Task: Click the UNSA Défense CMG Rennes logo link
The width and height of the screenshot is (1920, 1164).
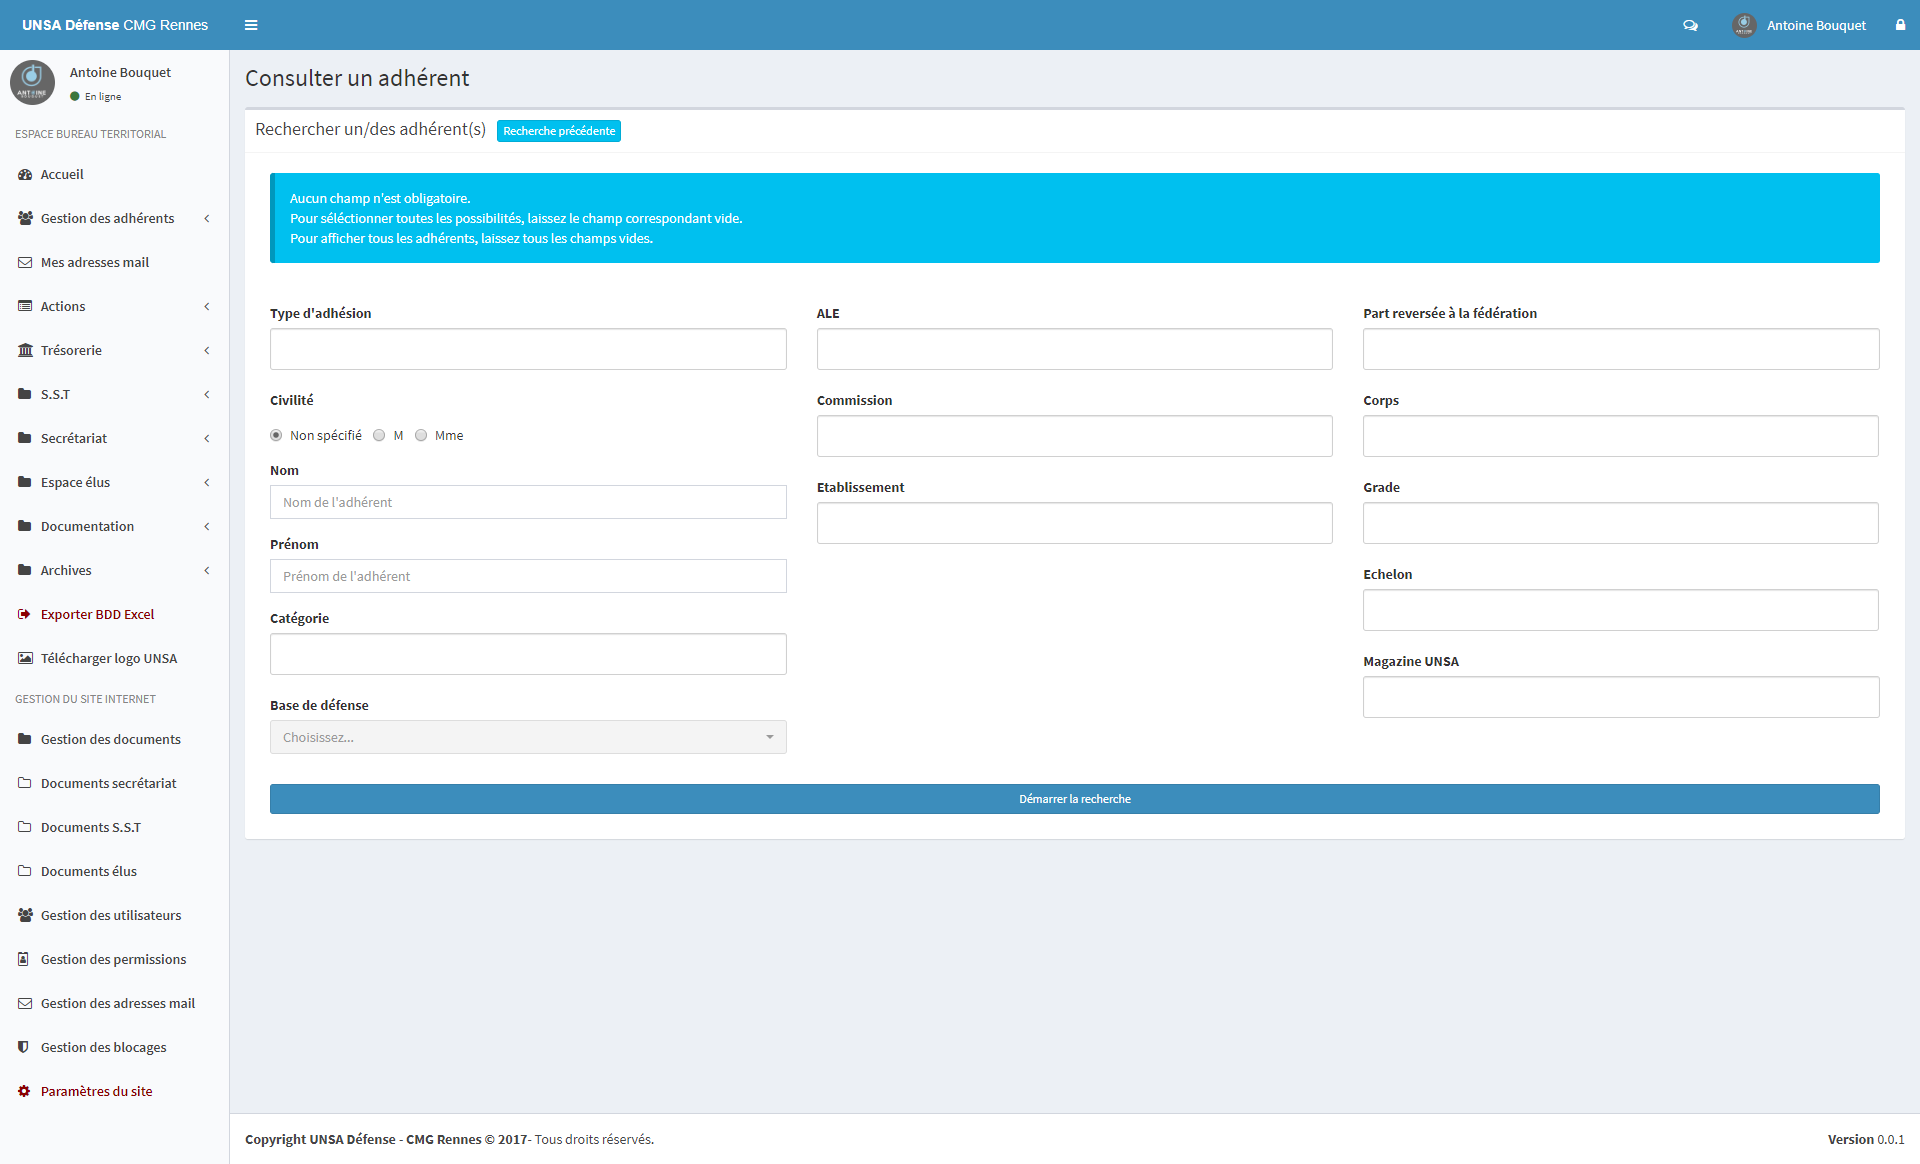Action: (115, 25)
